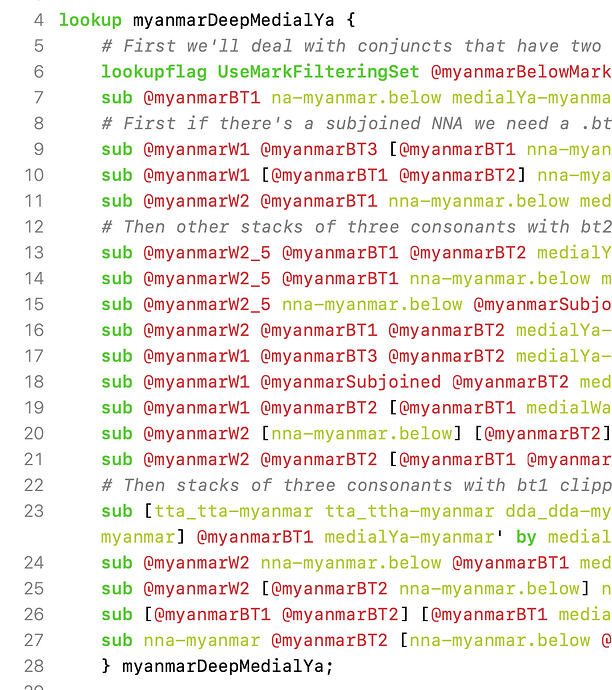The width and height of the screenshot is (612, 690).
Task: Click 'nna-myanmar.below' on line 15
Action: tap(372, 305)
